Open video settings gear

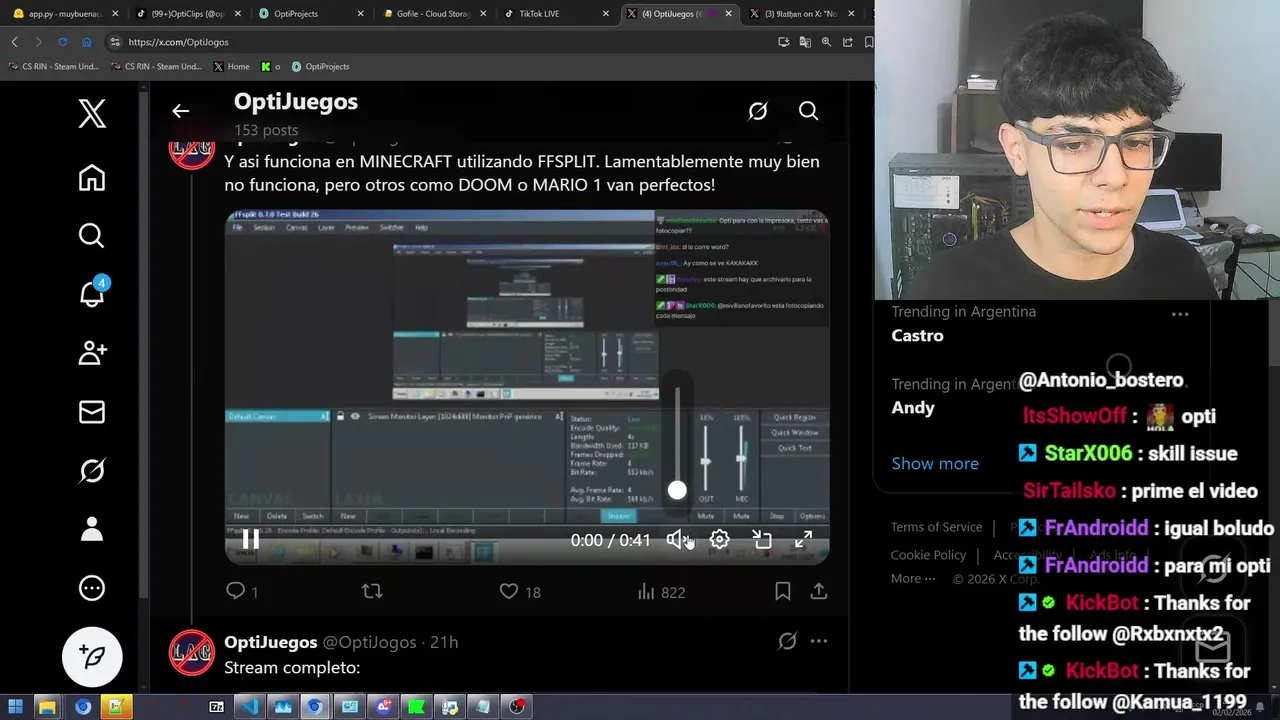click(x=719, y=540)
